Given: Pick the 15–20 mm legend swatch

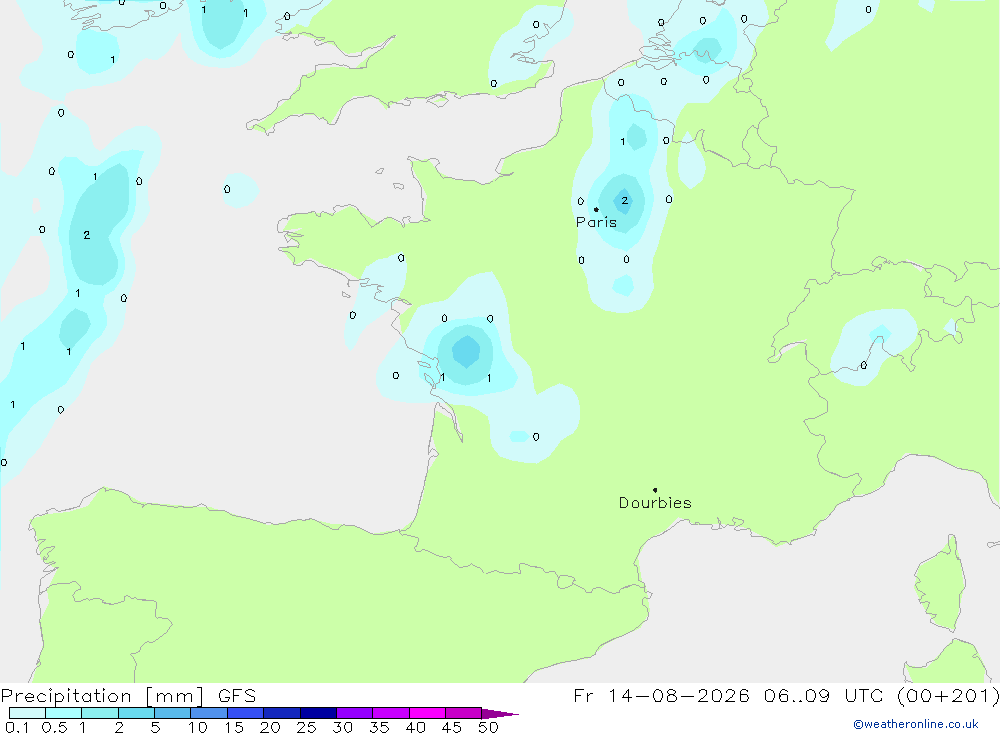Looking at the screenshot, I should click(x=246, y=713).
